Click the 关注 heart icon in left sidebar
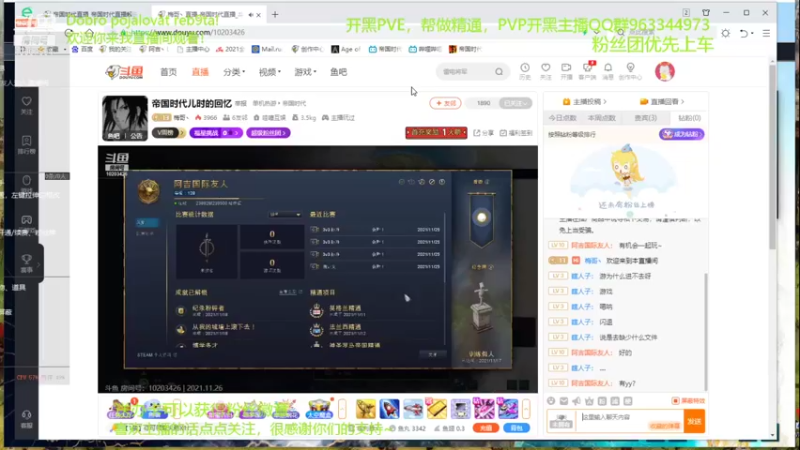 (x=27, y=105)
